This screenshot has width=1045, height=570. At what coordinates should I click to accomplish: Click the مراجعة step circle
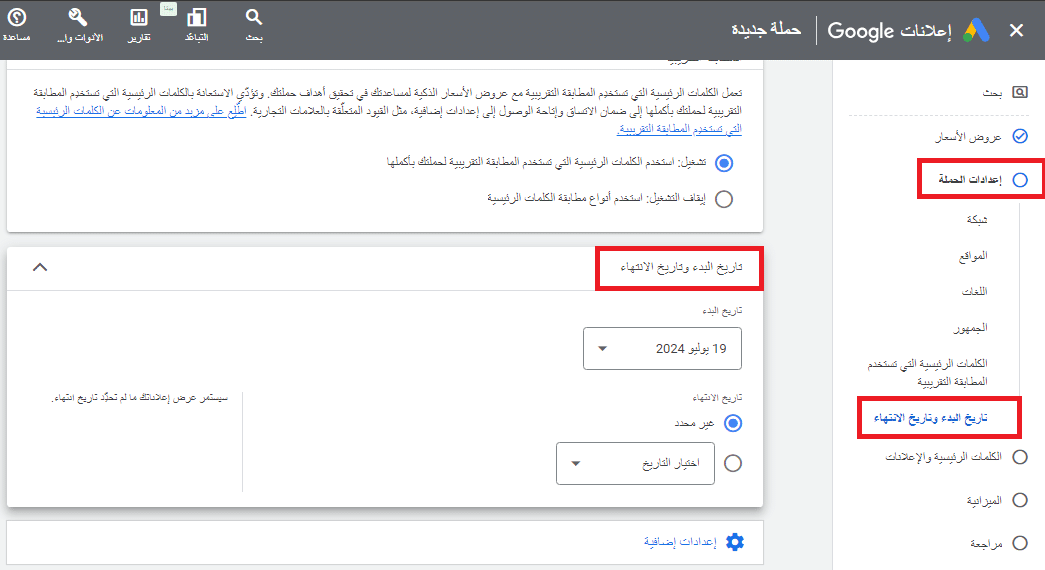pyautogui.click(x=1020, y=543)
